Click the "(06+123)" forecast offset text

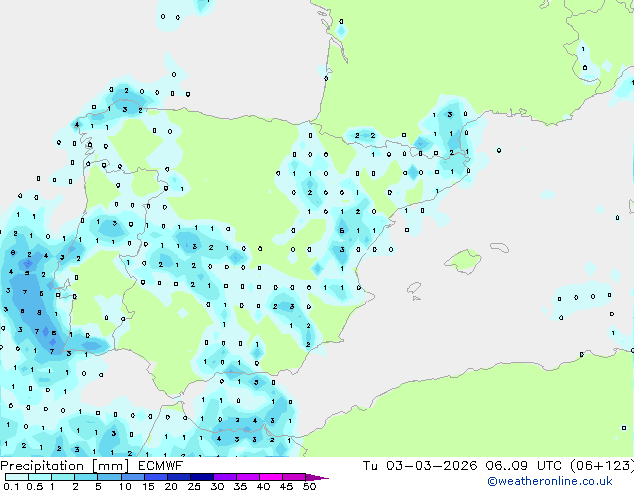pos(602,466)
